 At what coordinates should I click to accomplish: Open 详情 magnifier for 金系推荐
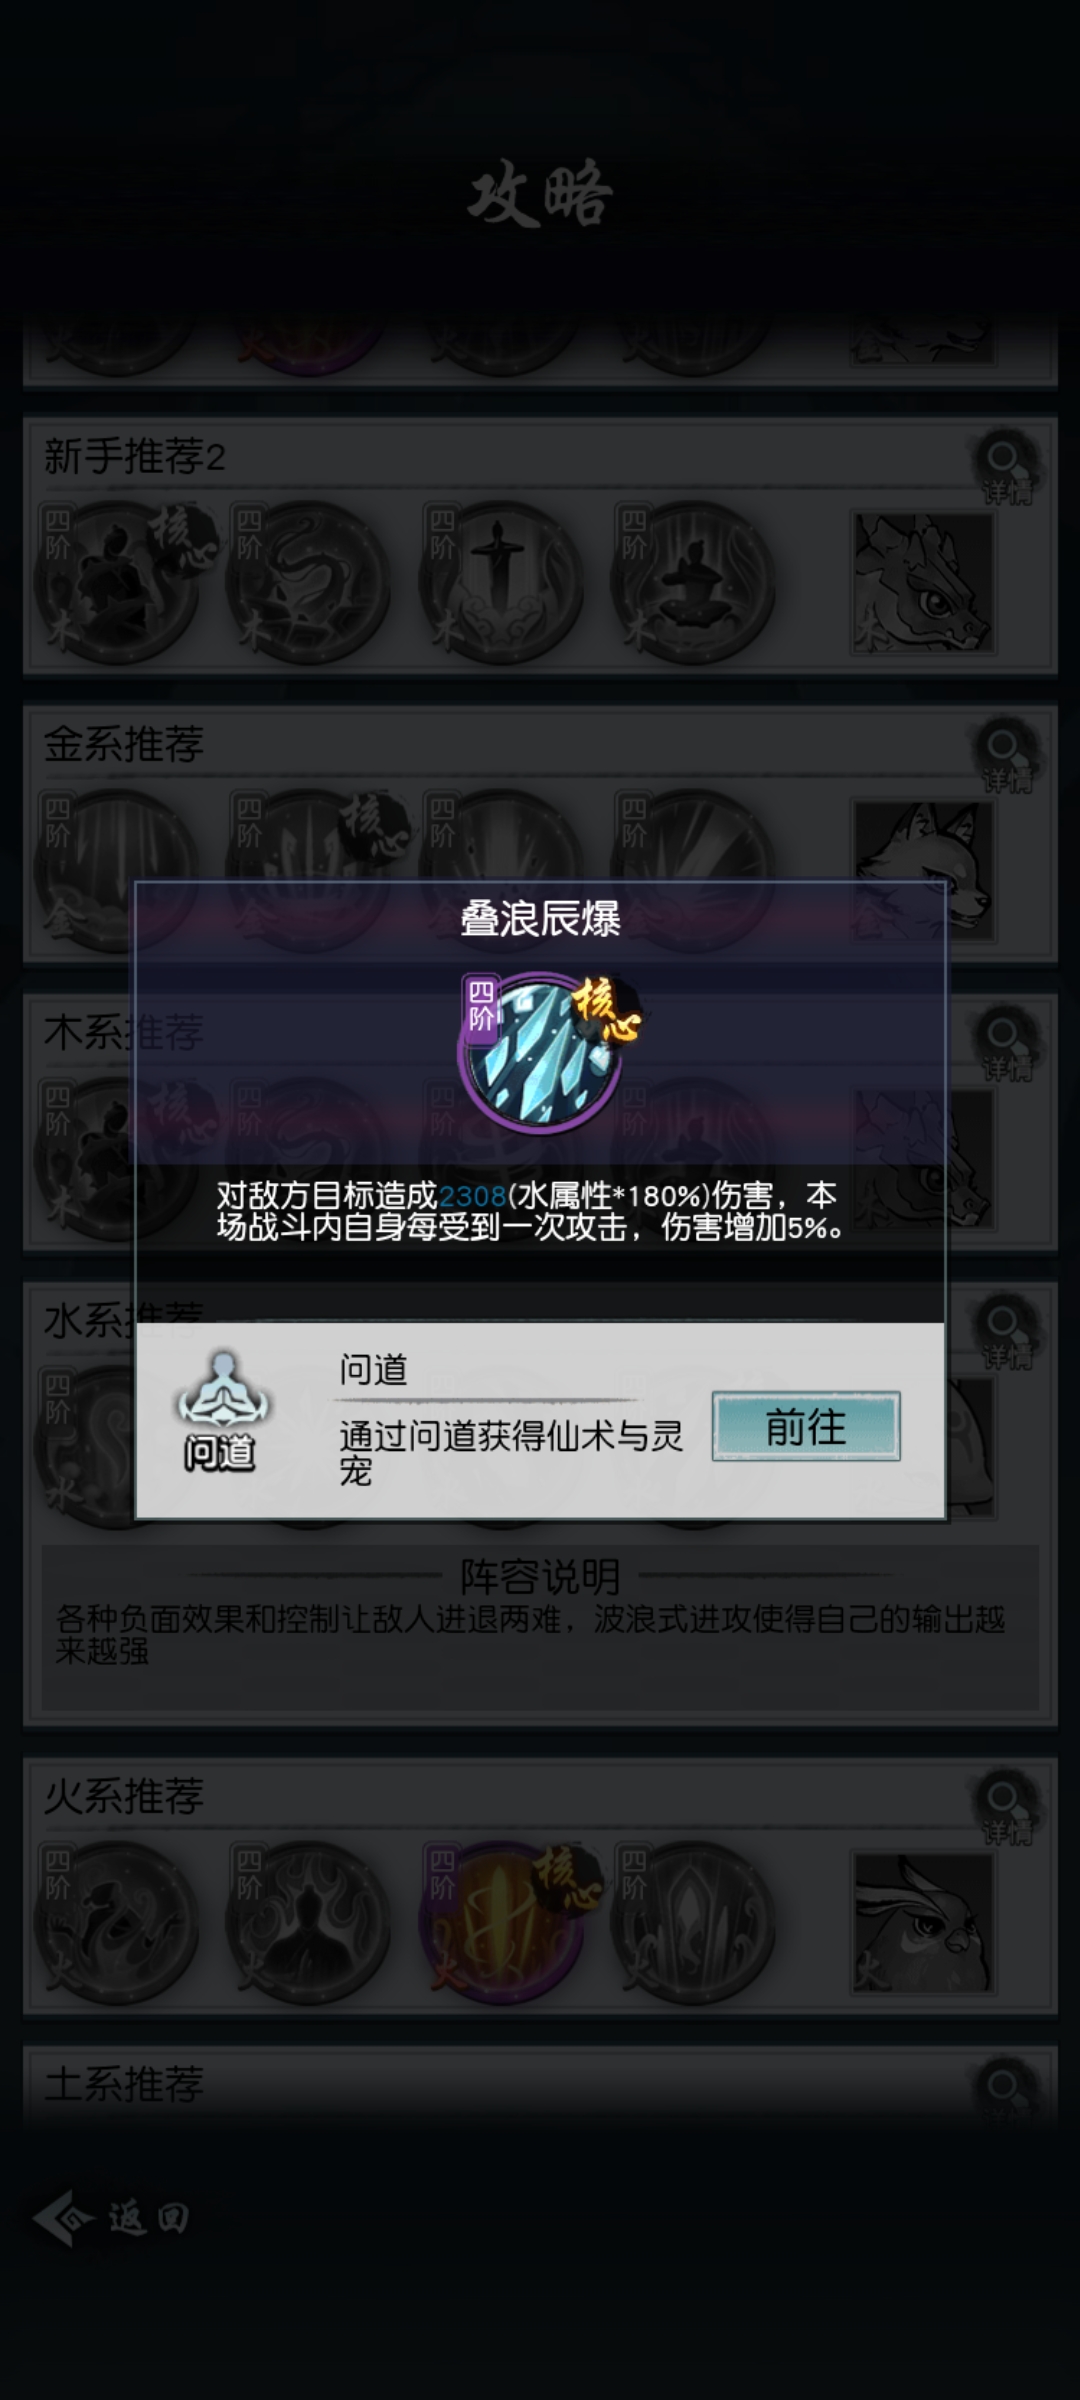pos(1007,756)
